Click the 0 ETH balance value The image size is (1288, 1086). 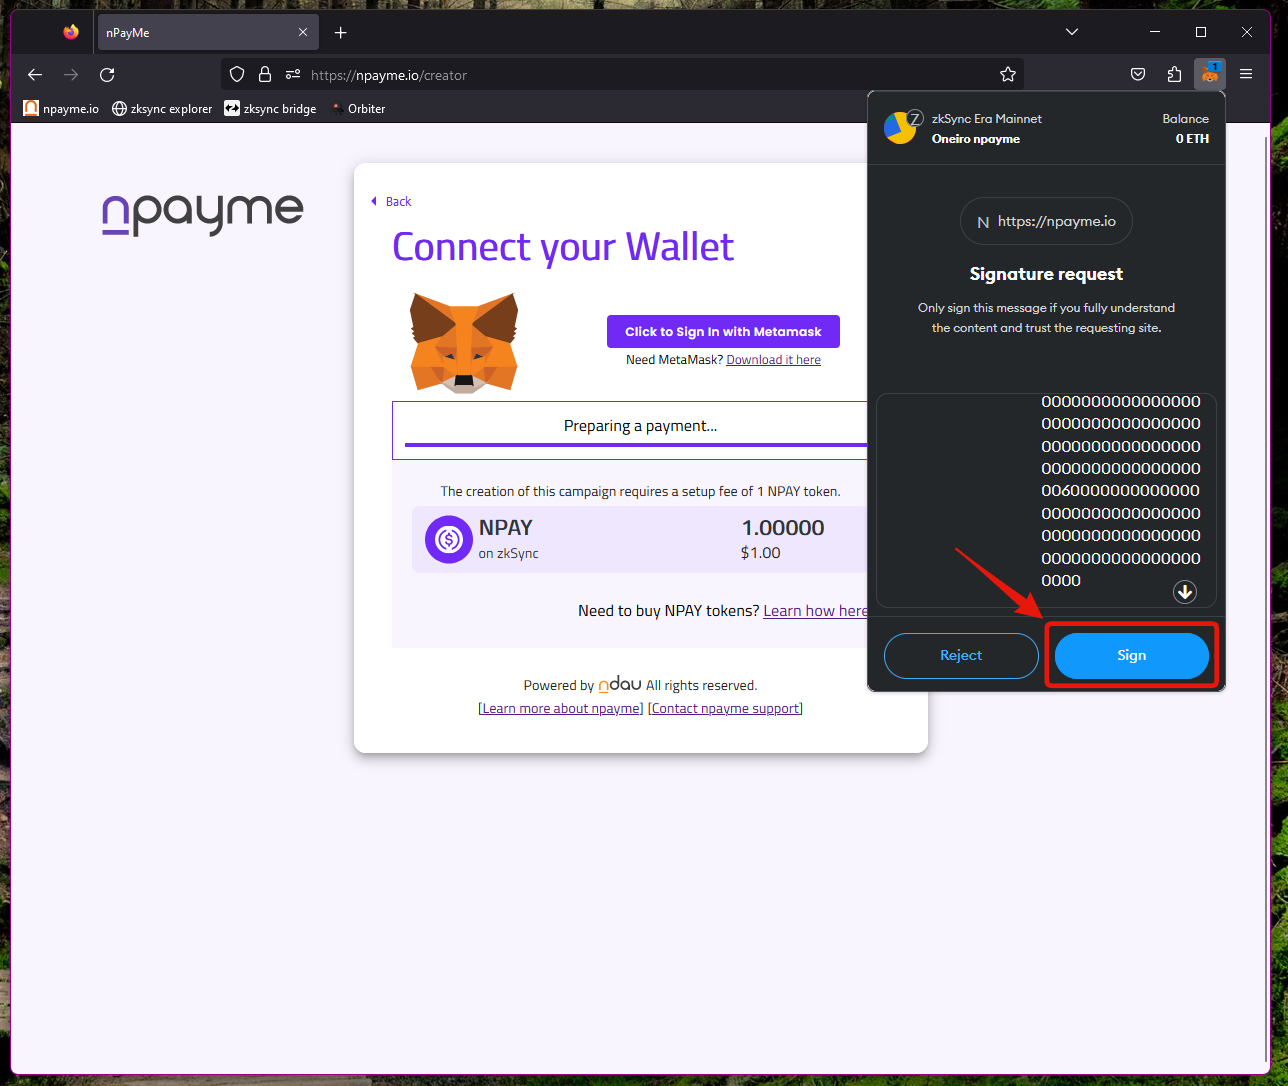point(1192,139)
